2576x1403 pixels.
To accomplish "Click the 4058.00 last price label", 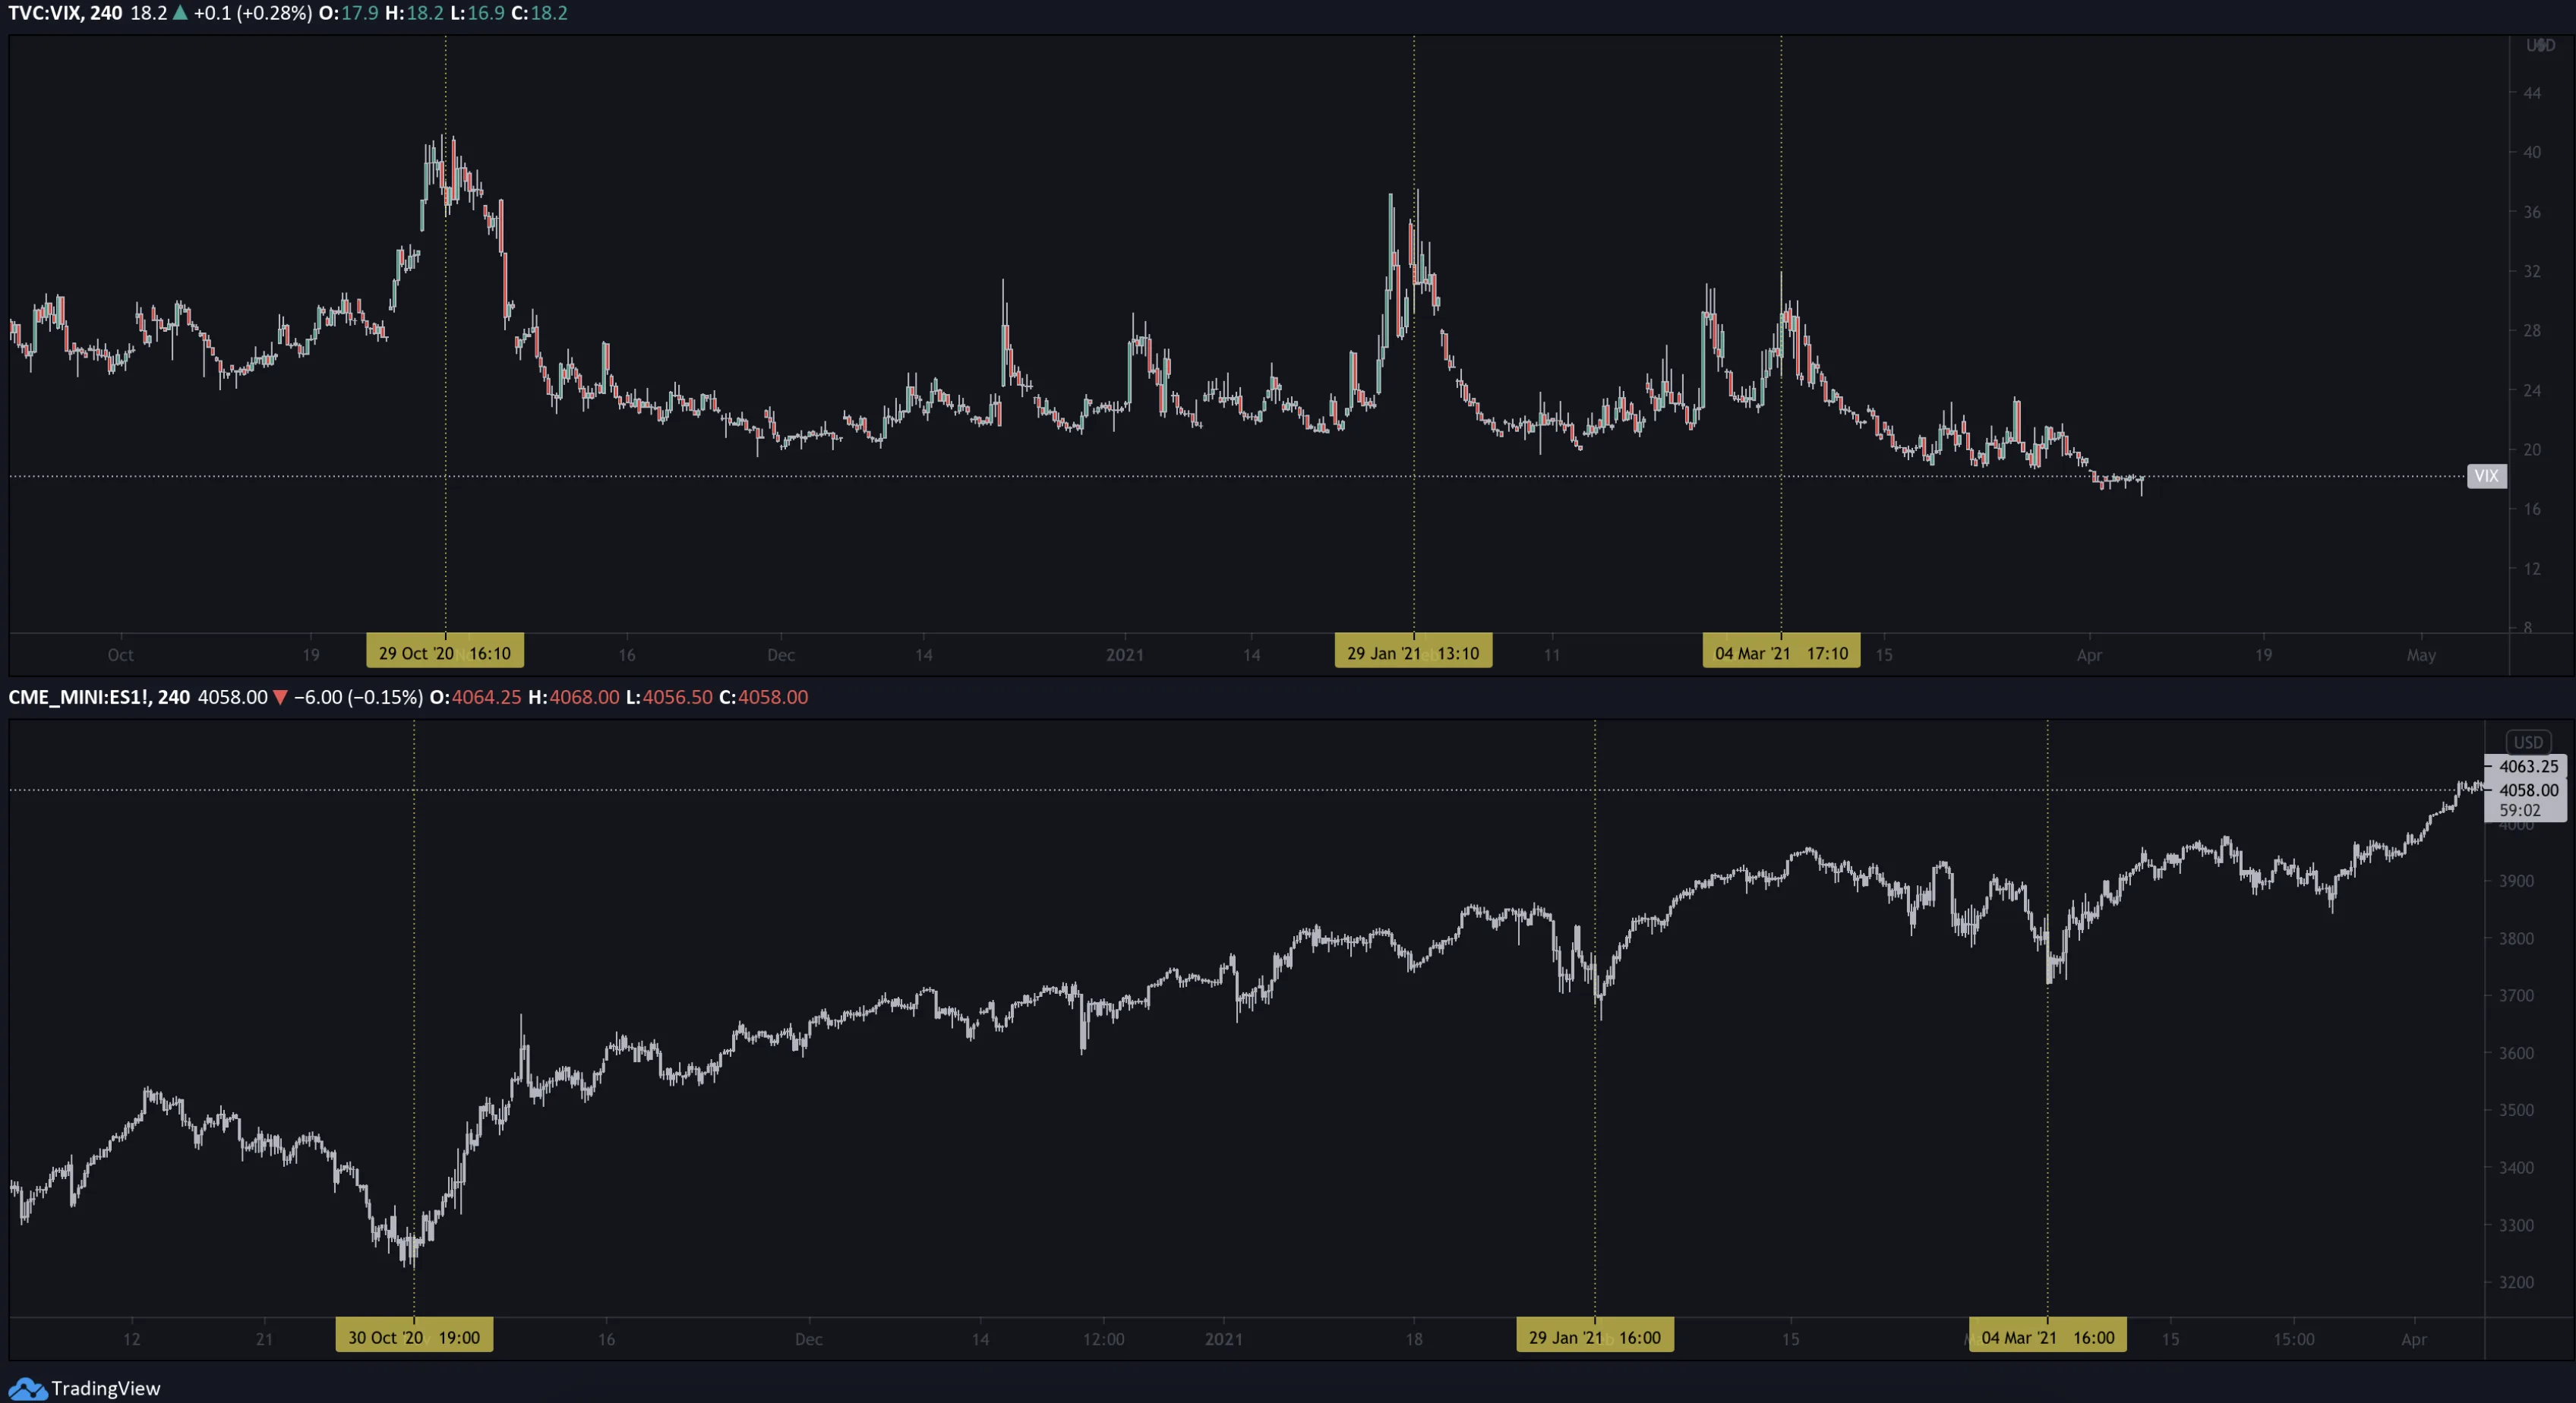I will coord(2527,790).
